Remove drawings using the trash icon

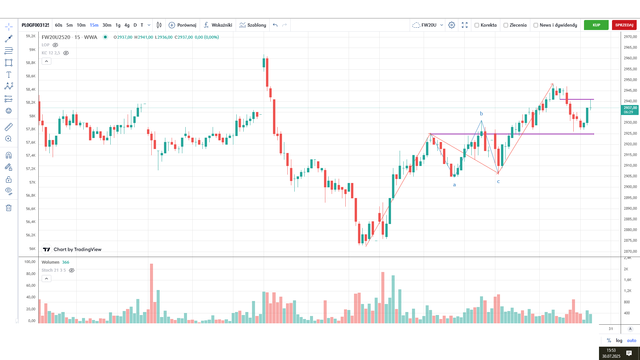click(9, 208)
